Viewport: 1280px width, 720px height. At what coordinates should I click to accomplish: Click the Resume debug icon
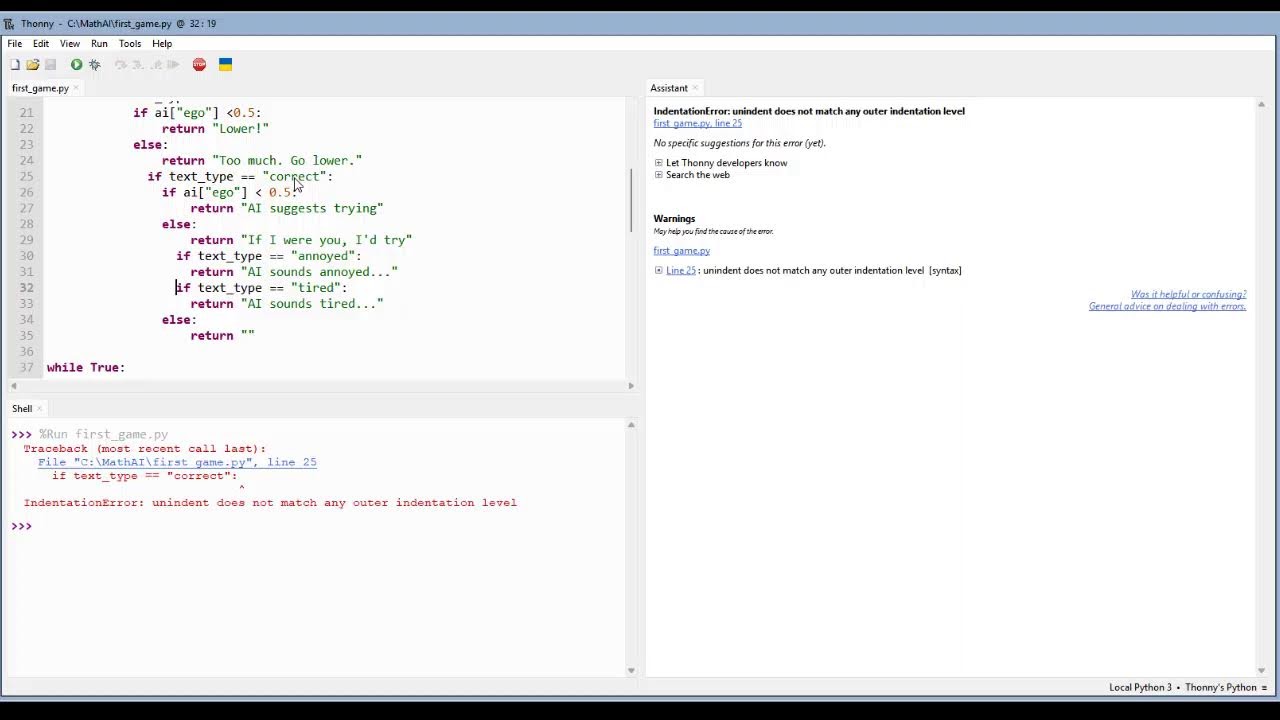point(173,65)
